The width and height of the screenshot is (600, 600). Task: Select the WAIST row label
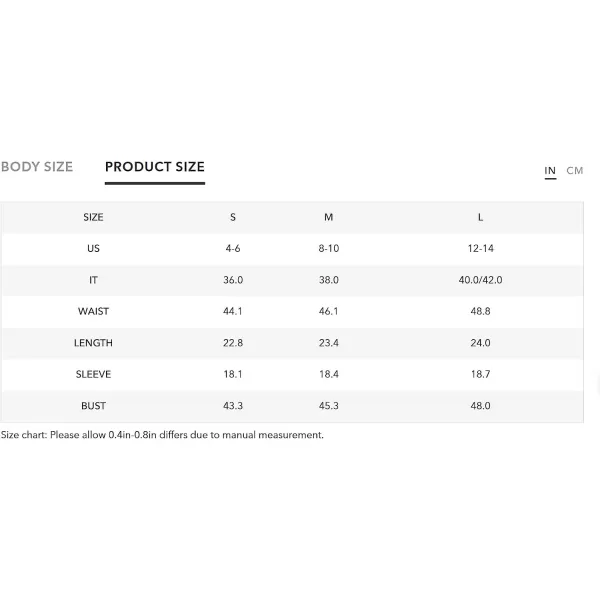[93, 311]
